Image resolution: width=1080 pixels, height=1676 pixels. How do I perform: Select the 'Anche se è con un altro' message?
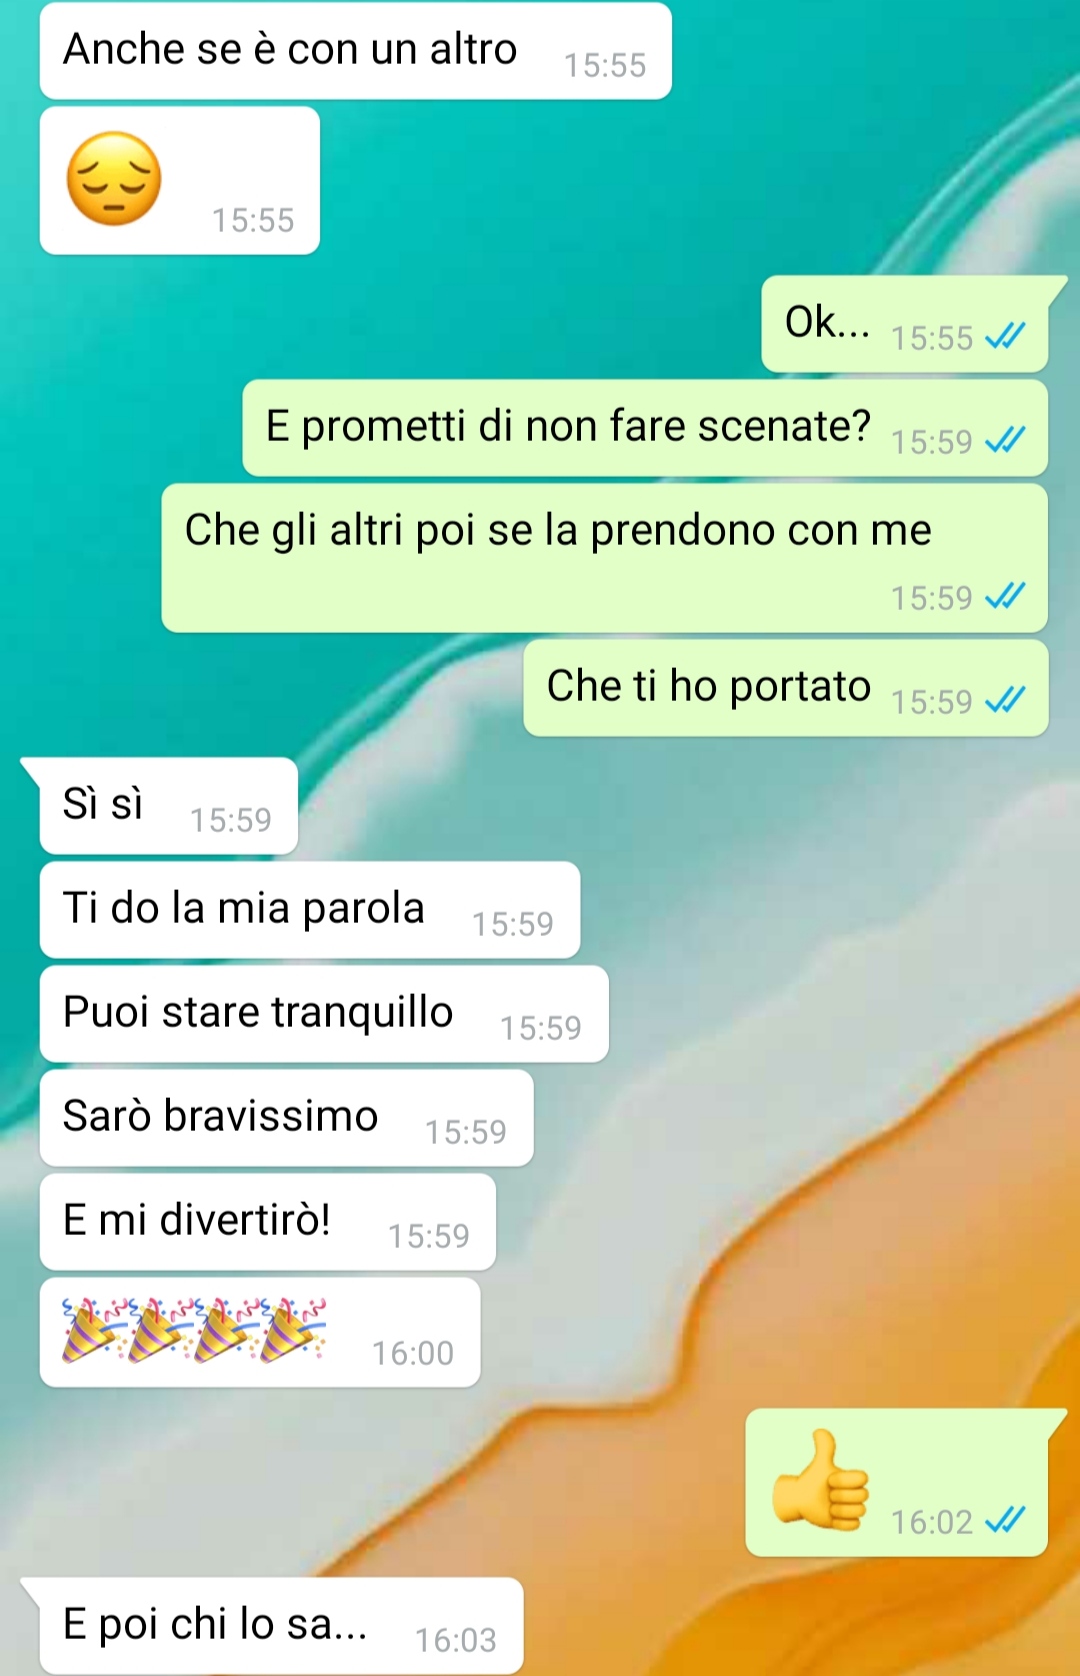coord(356,51)
